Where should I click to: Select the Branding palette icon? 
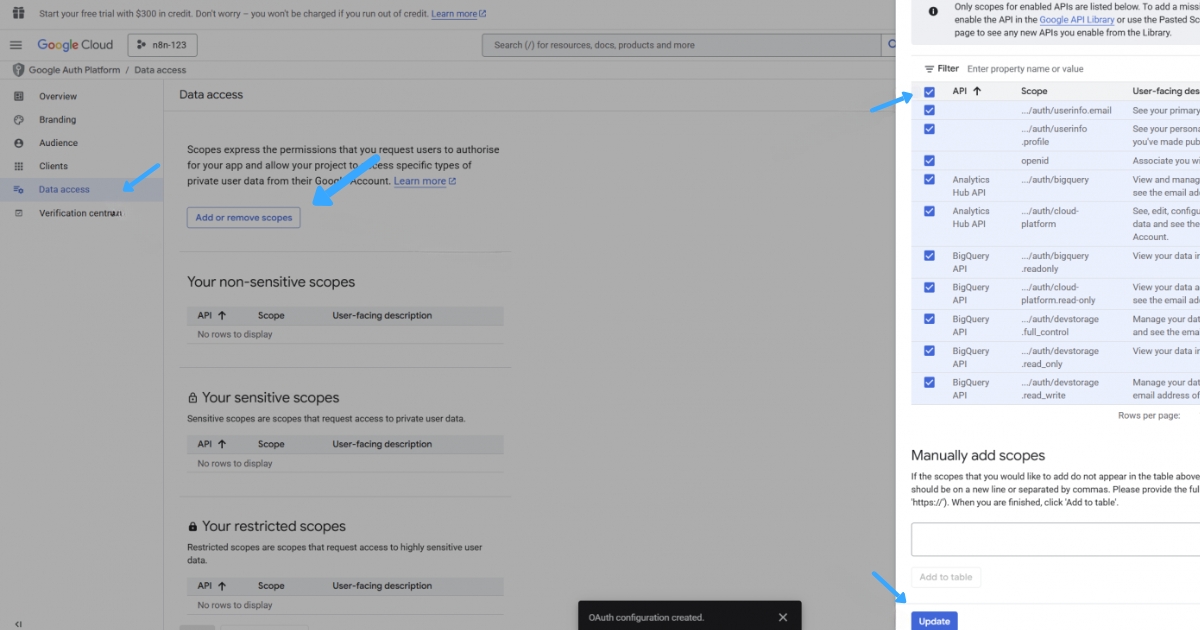[19, 119]
